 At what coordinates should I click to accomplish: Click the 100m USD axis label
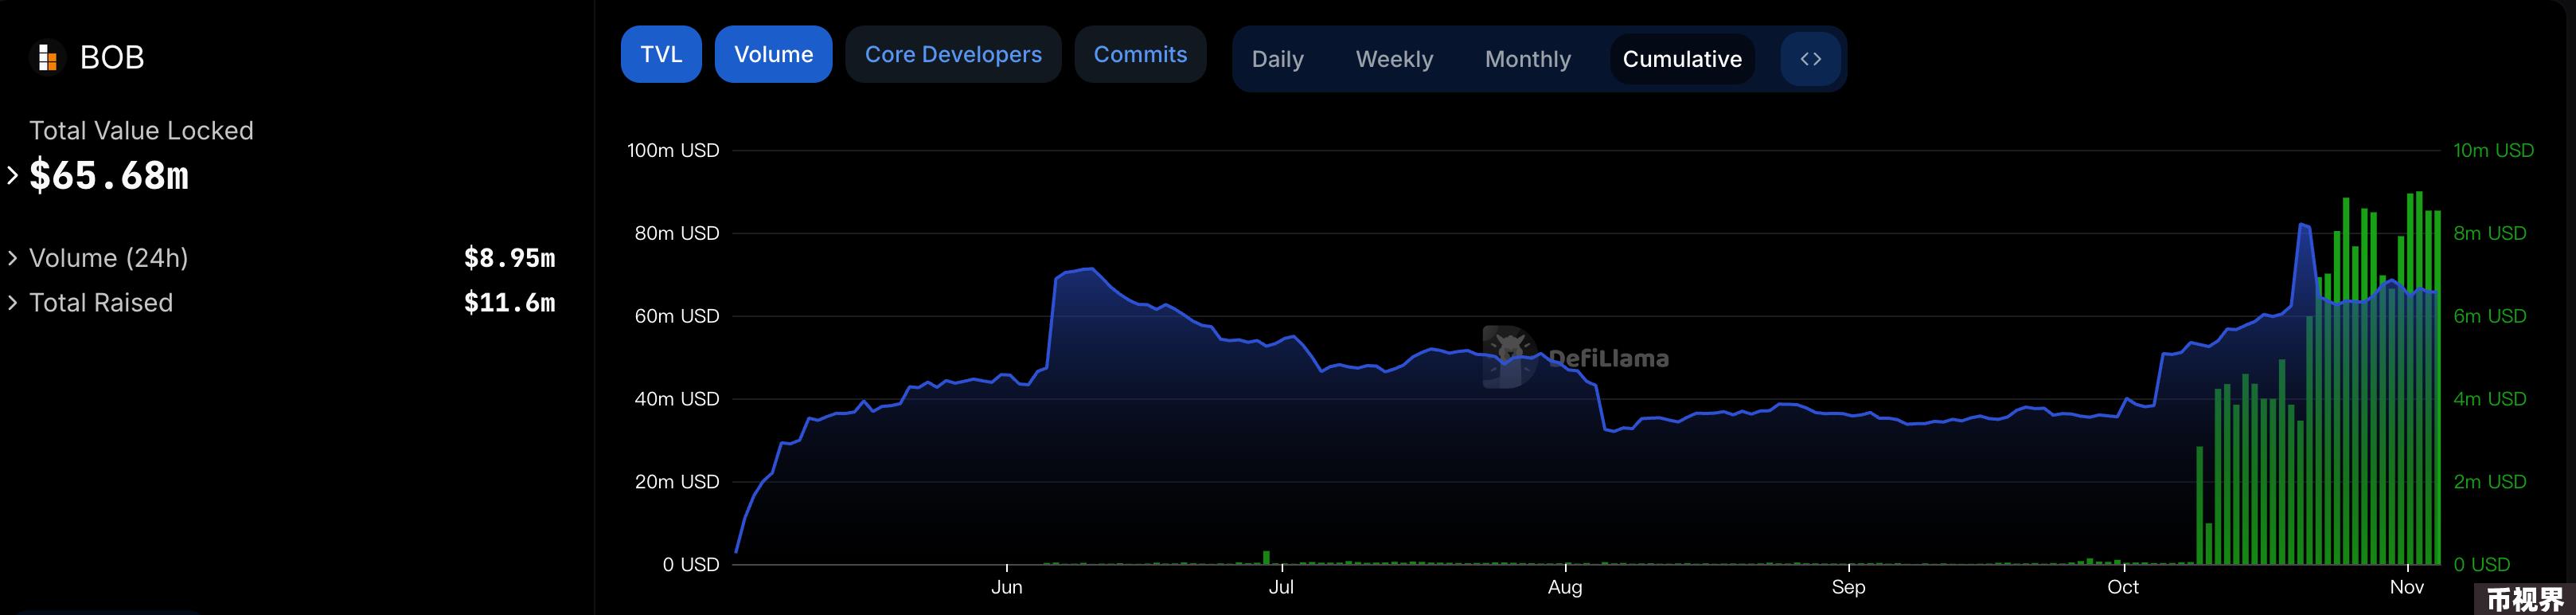pyautogui.click(x=673, y=150)
